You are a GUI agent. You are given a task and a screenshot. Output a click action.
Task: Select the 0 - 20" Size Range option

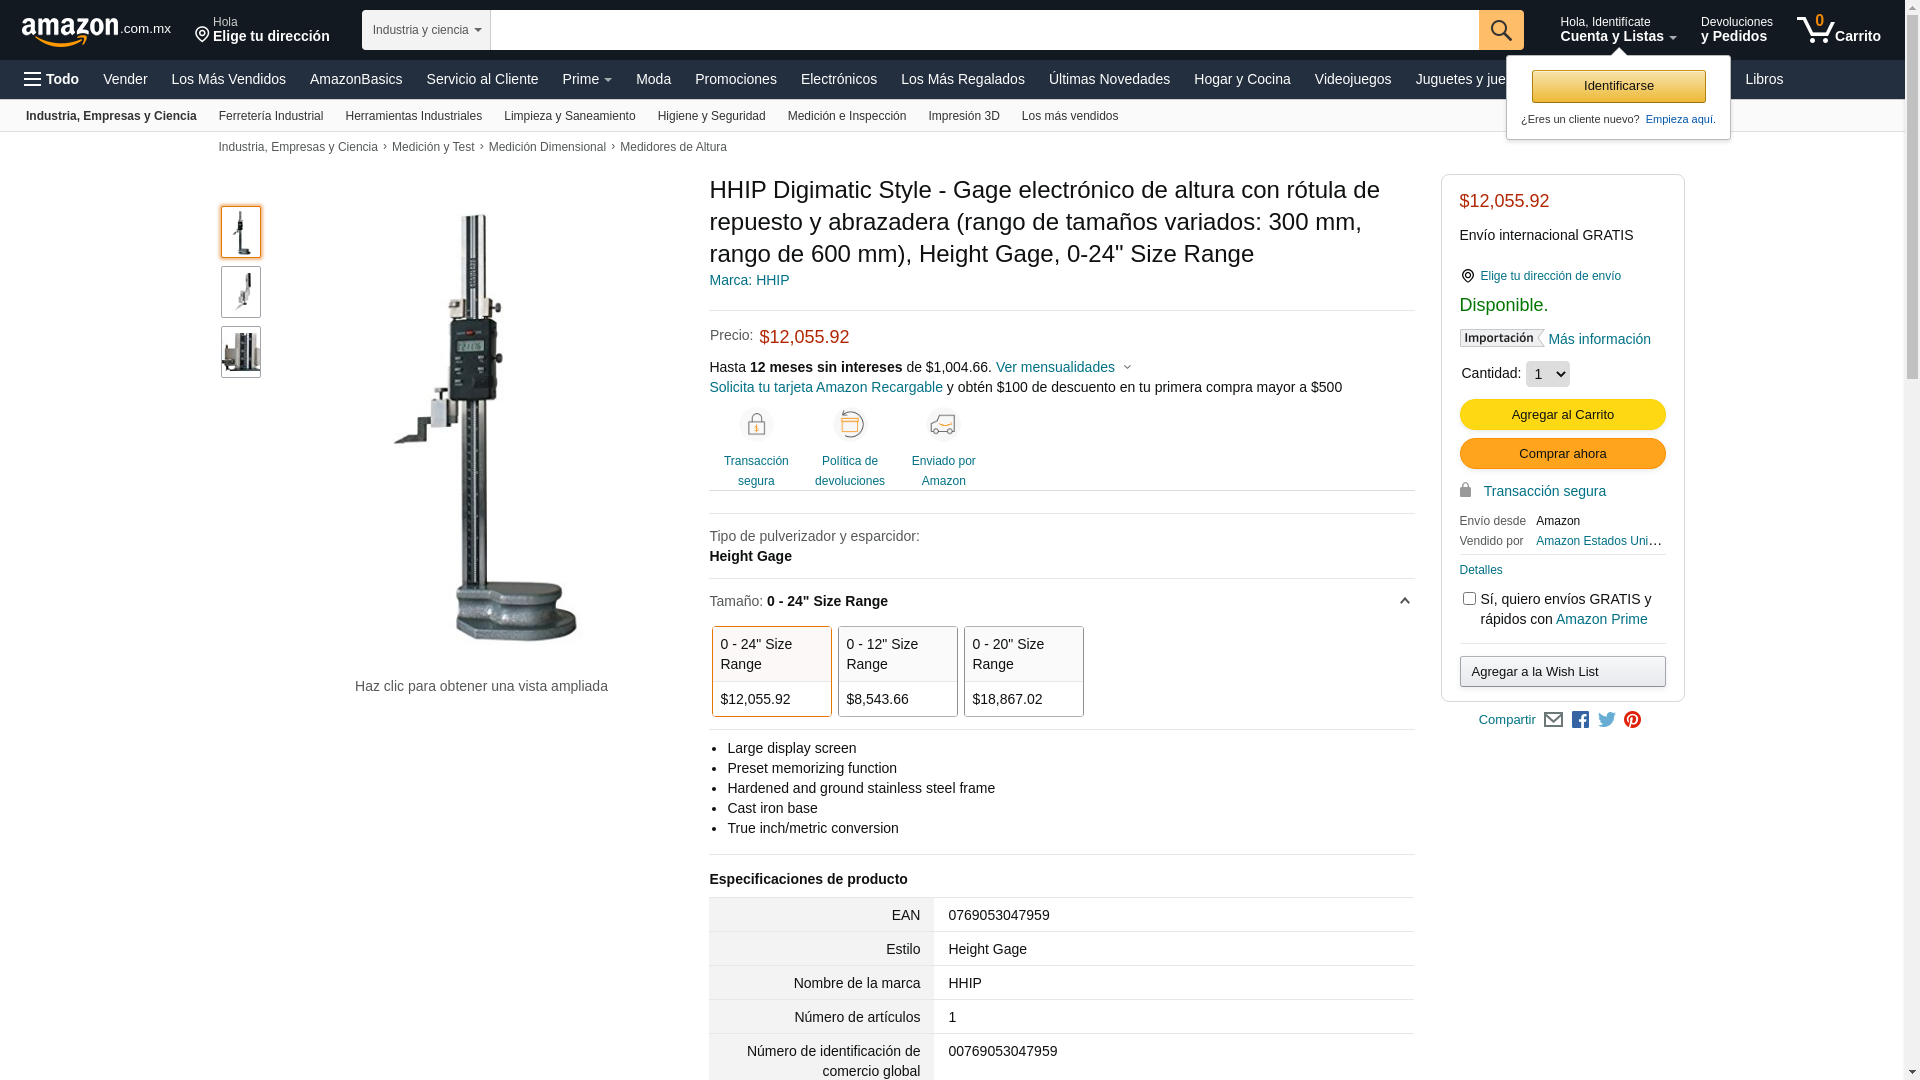pos(1023,671)
